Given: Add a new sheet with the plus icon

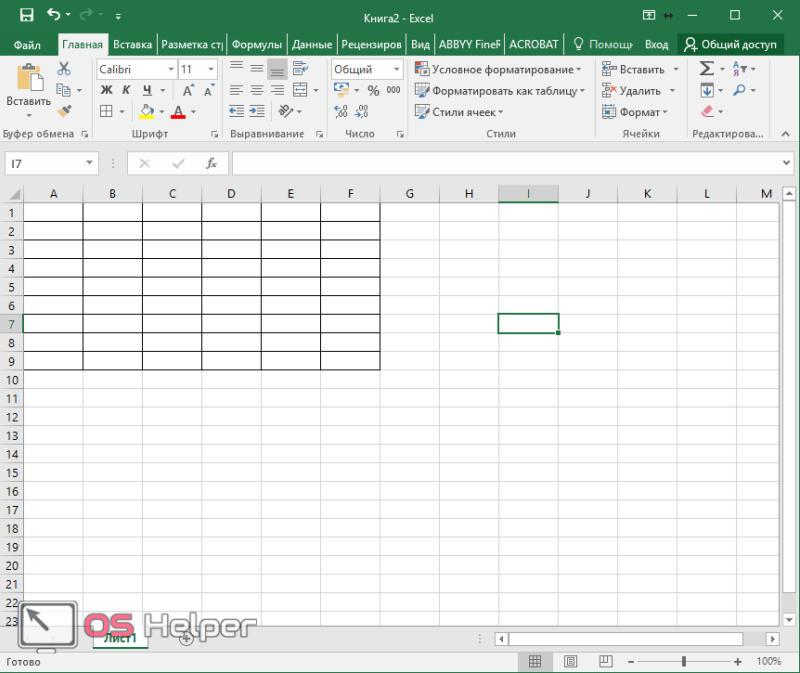Looking at the screenshot, I should click(186, 638).
